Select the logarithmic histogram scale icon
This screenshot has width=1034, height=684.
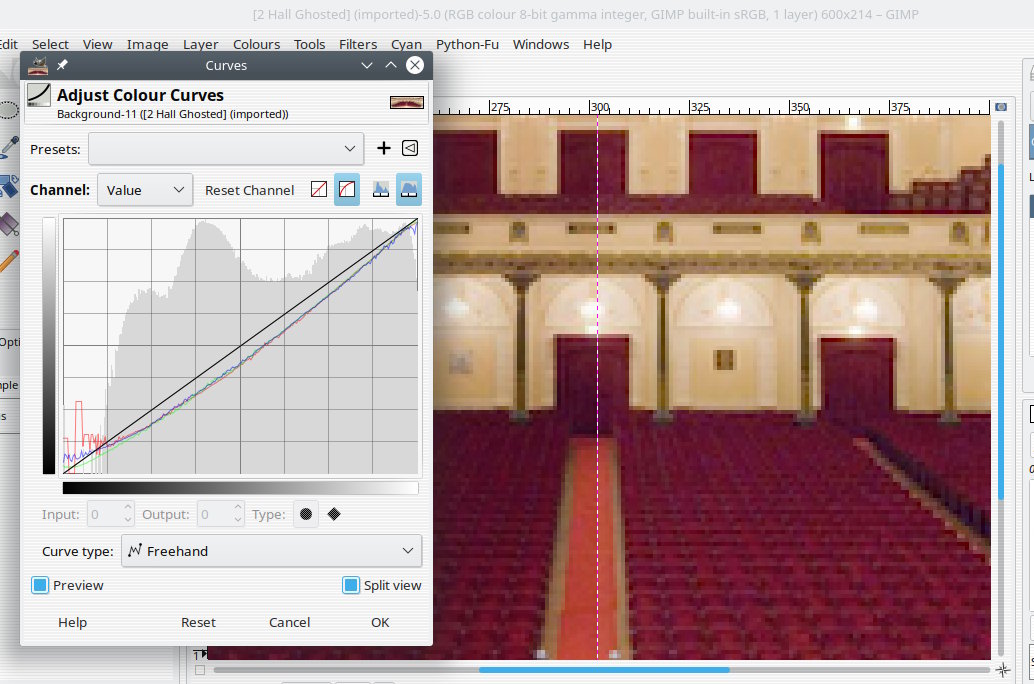pos(409,190)
